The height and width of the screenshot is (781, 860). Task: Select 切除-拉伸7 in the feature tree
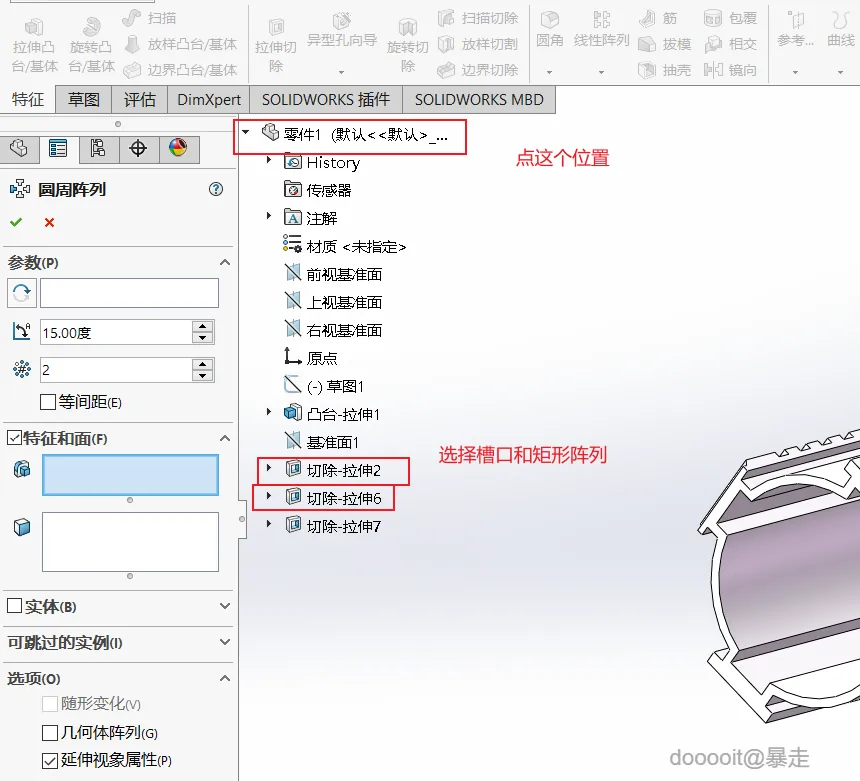click(x=332, y=527)
